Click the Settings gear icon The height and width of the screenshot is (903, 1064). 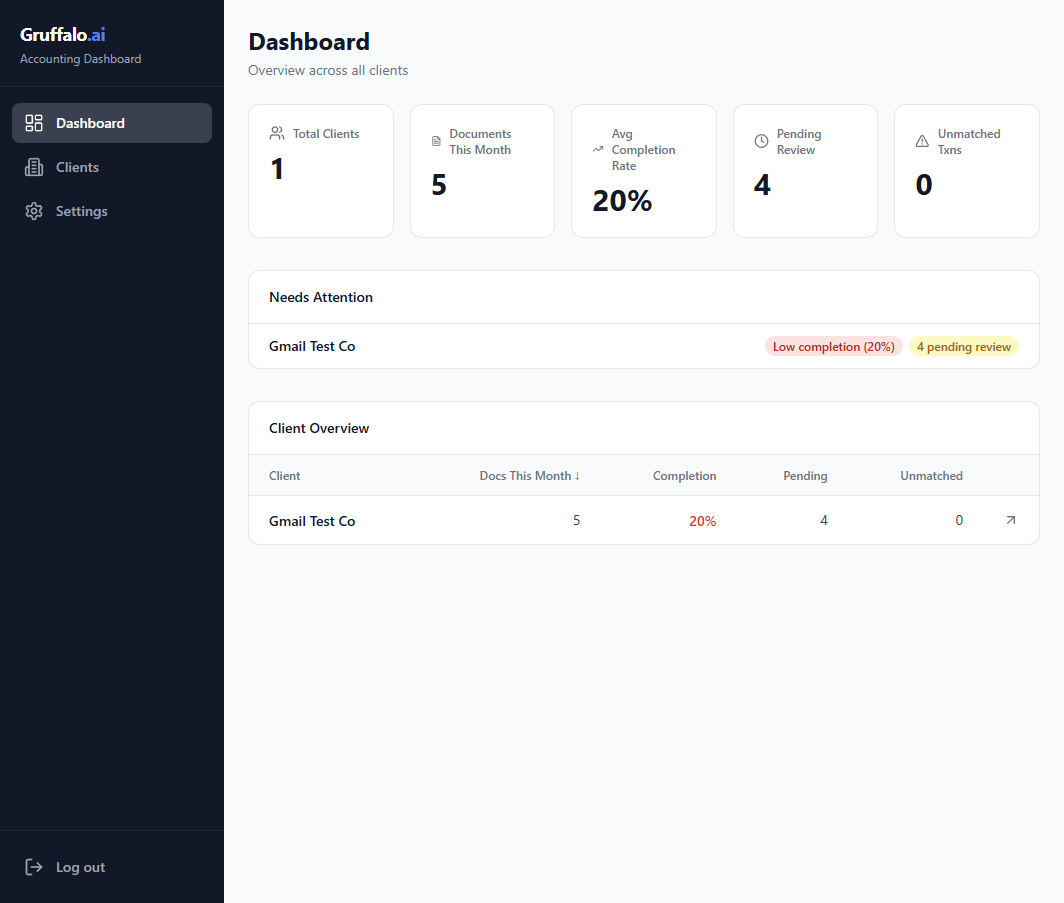(34, 211)
